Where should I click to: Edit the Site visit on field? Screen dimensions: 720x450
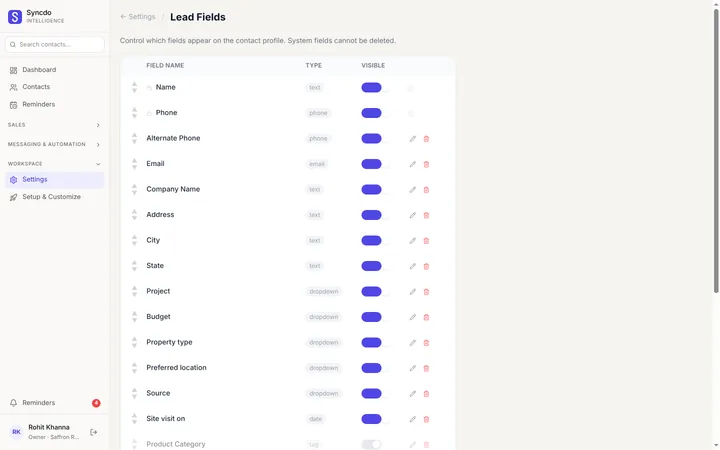412,419
